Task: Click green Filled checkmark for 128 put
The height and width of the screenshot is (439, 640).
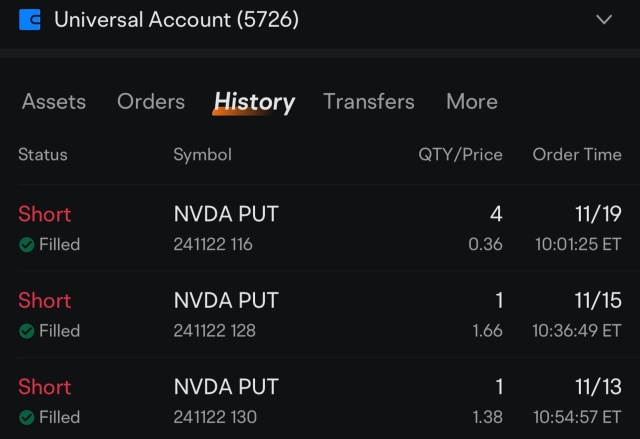Action: pos(27,331)
